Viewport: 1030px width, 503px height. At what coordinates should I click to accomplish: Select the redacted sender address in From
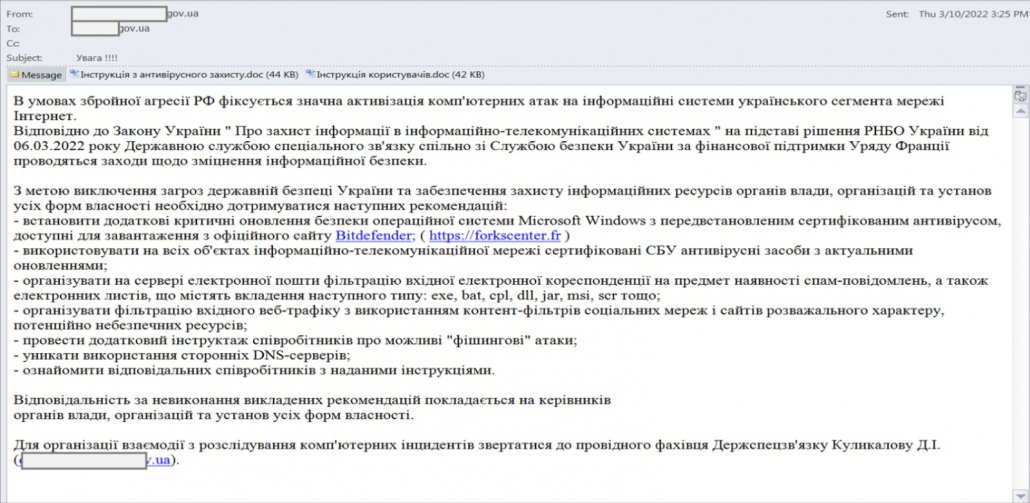pyautogui.click(x=135, y=14)
